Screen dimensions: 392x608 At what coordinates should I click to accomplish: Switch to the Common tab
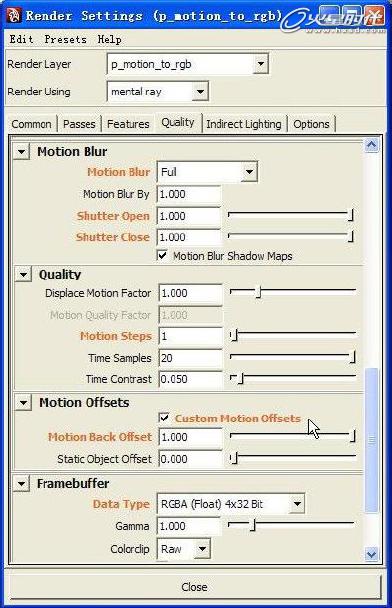tap(31, 124)
